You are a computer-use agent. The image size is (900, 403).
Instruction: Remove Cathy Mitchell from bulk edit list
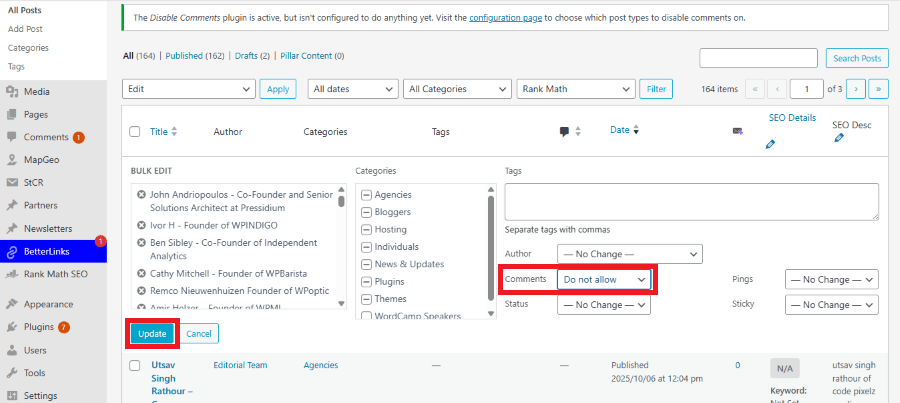point(141,273)
